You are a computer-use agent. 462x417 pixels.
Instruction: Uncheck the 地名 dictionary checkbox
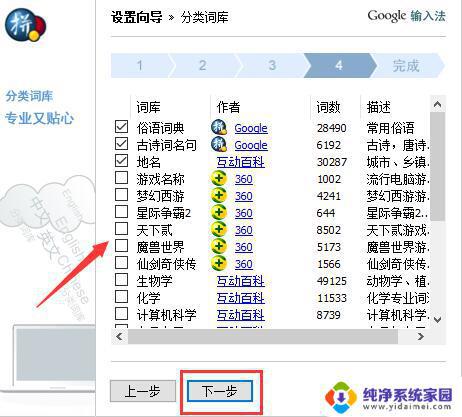pyautogui.click(x=121, y=161)
